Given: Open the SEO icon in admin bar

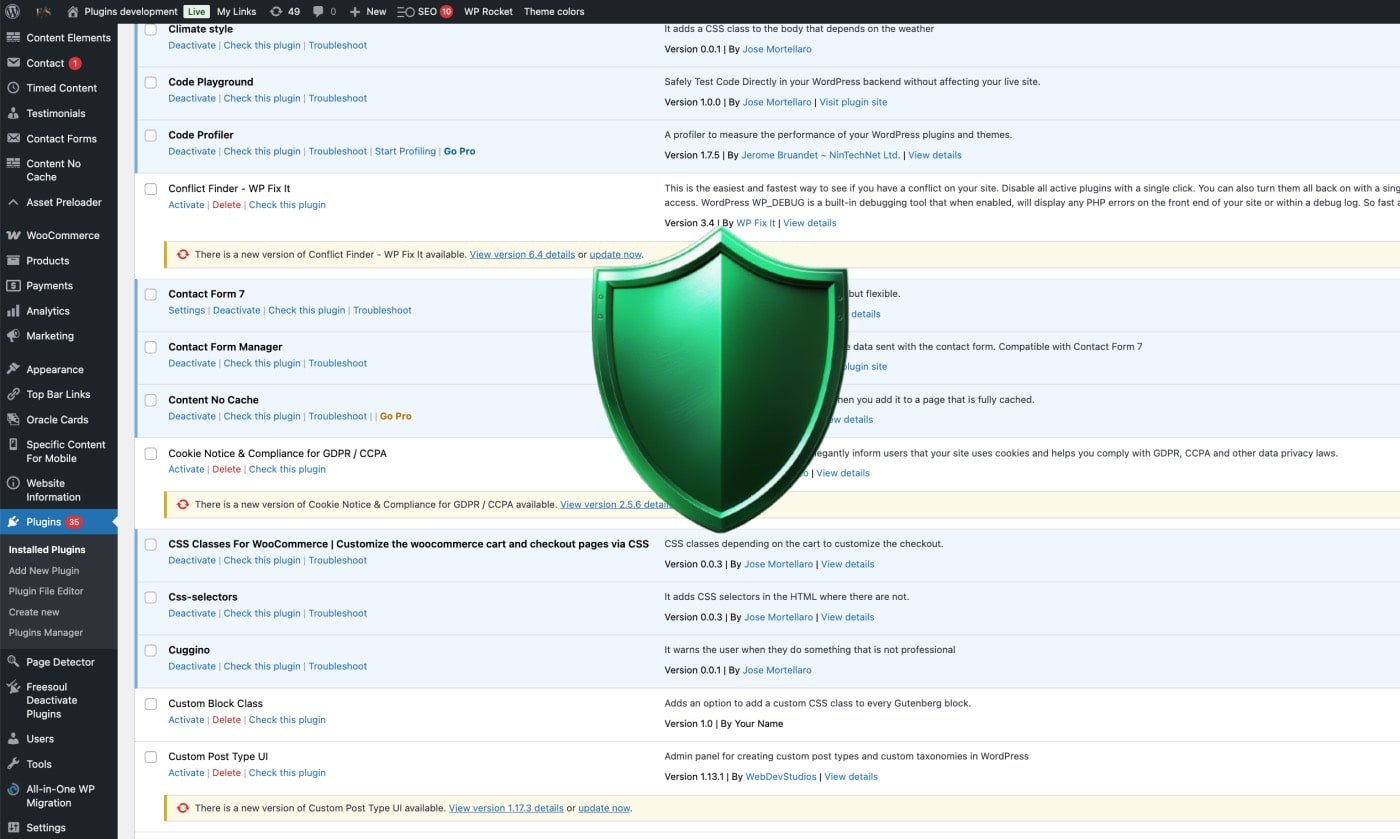Looking at the screenshot, I should point(405,11).
